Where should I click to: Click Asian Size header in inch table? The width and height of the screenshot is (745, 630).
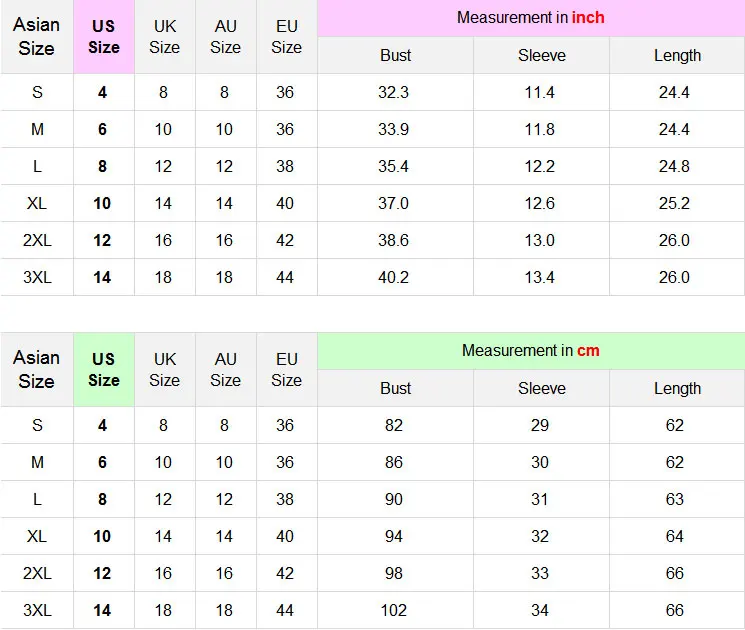pyautogui.click(x=36, y=37)
